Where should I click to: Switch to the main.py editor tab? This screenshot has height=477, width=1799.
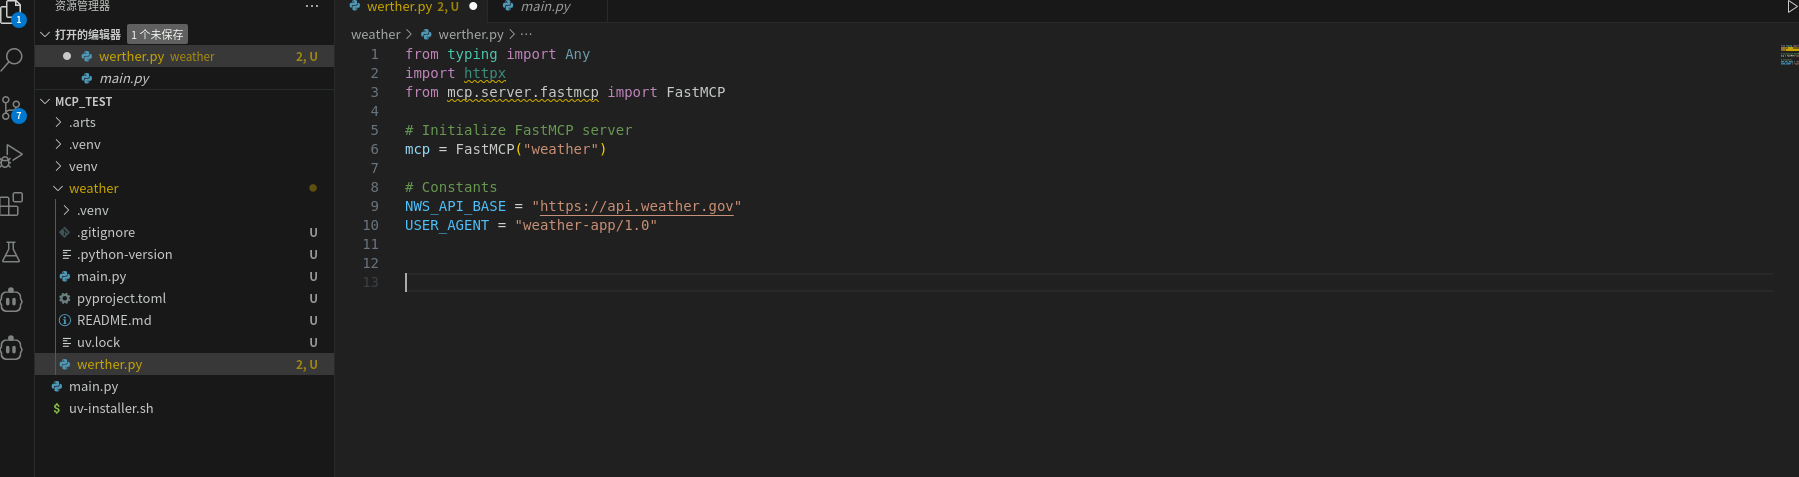[x=545, y=7]
